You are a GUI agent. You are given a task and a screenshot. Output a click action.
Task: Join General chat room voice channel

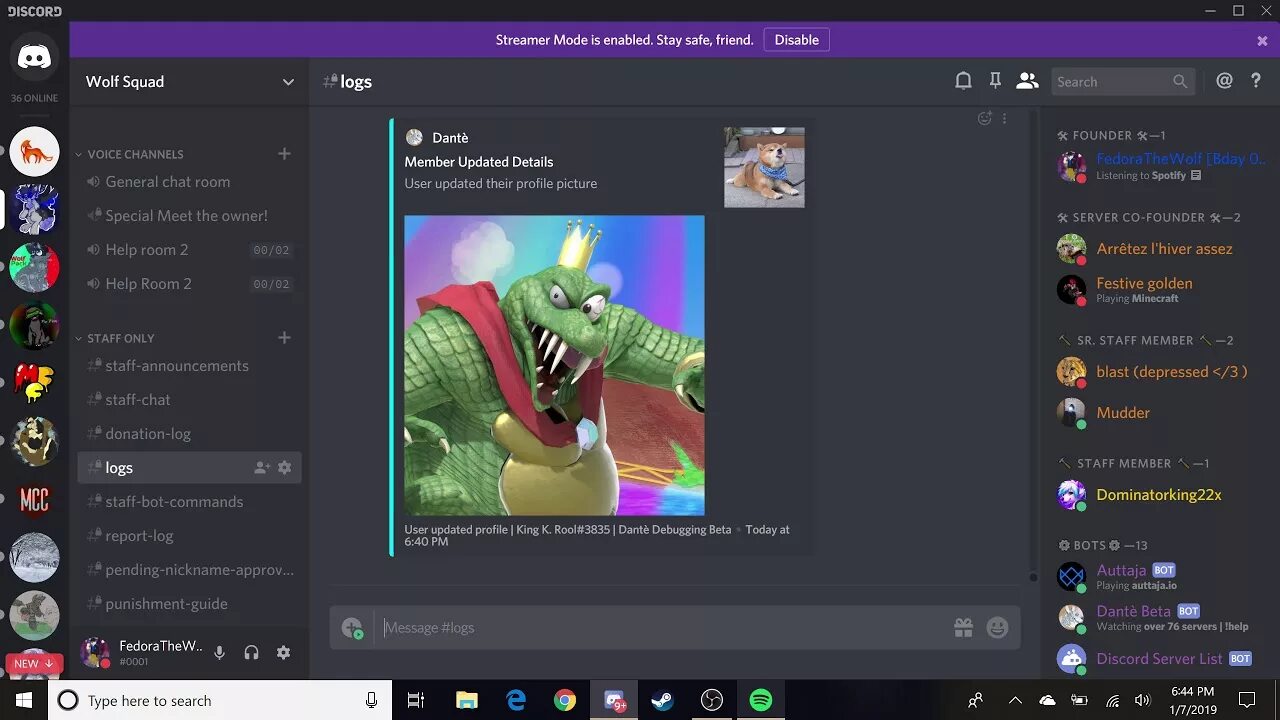coord(189,182)
